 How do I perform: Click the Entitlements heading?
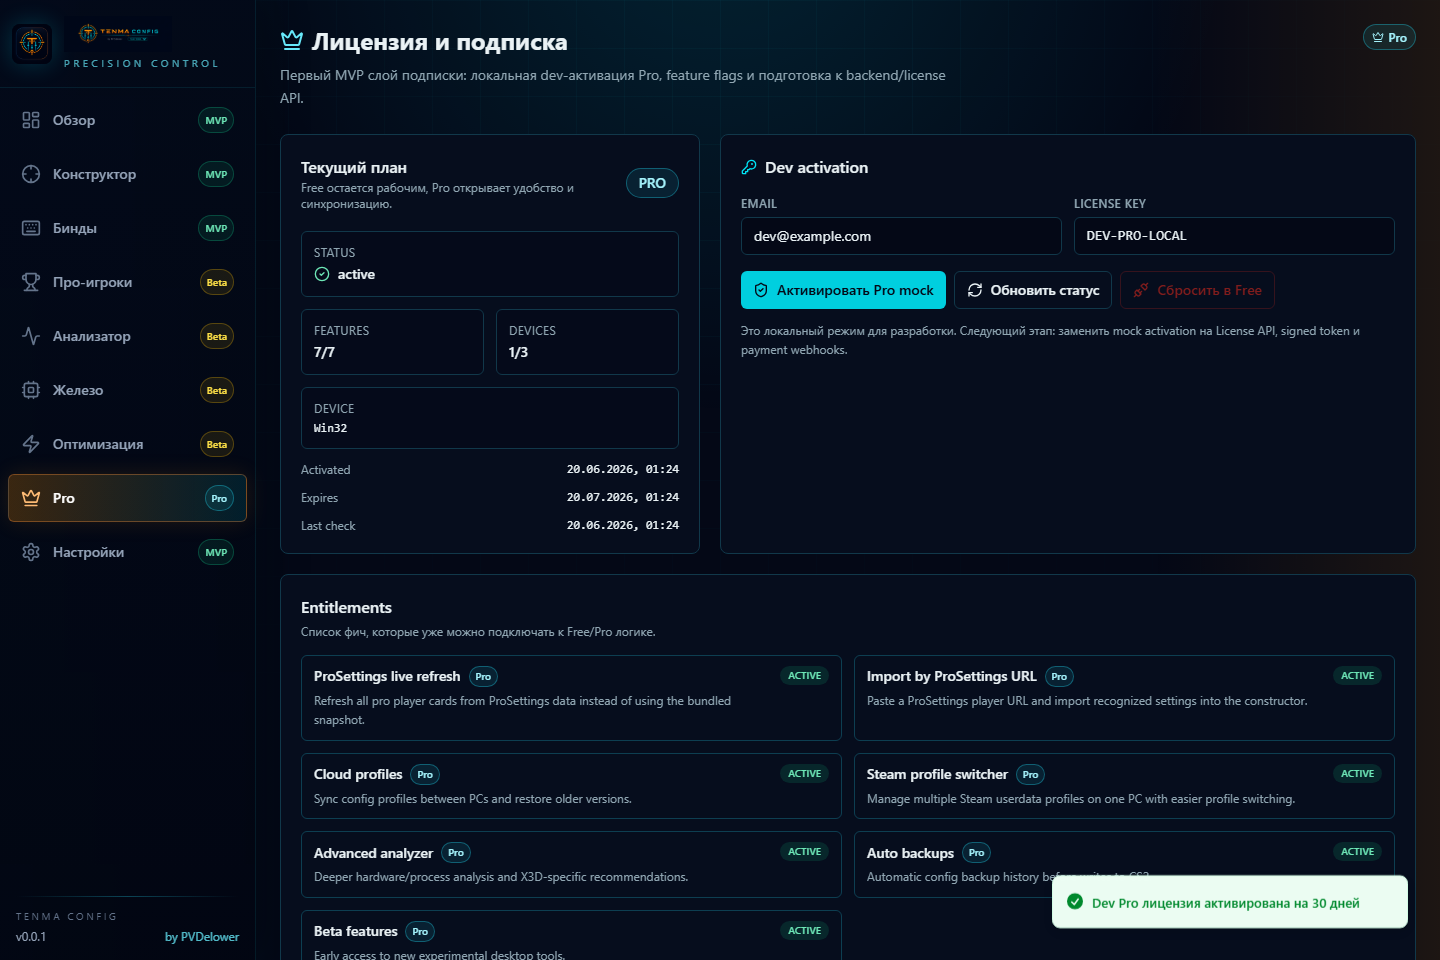click(x=346, y=608)
